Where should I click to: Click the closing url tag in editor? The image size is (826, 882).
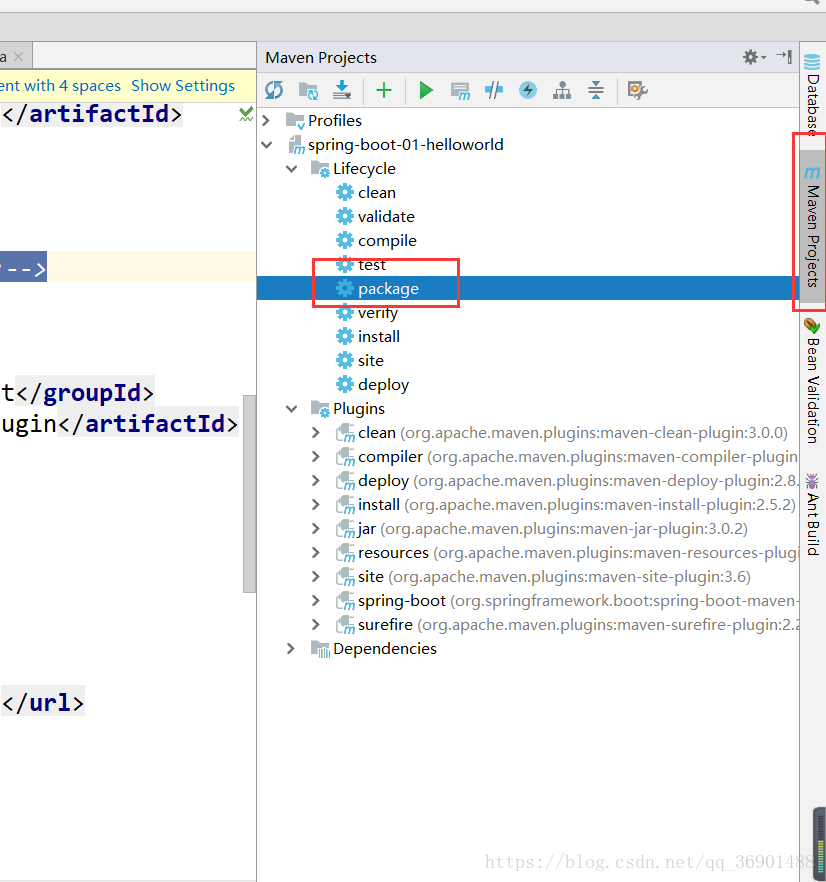(x=43, y=703)
